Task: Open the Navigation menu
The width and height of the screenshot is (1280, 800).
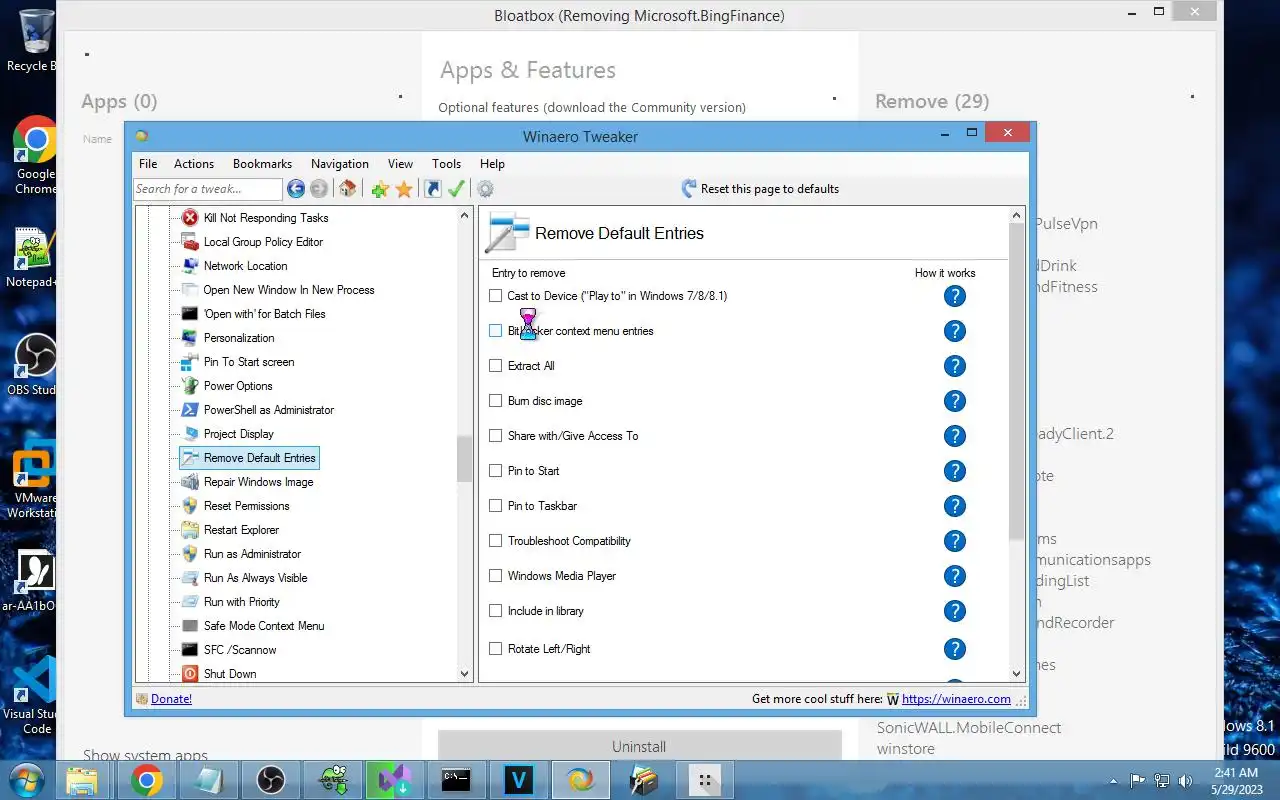Action: click(x=340, y=164)
